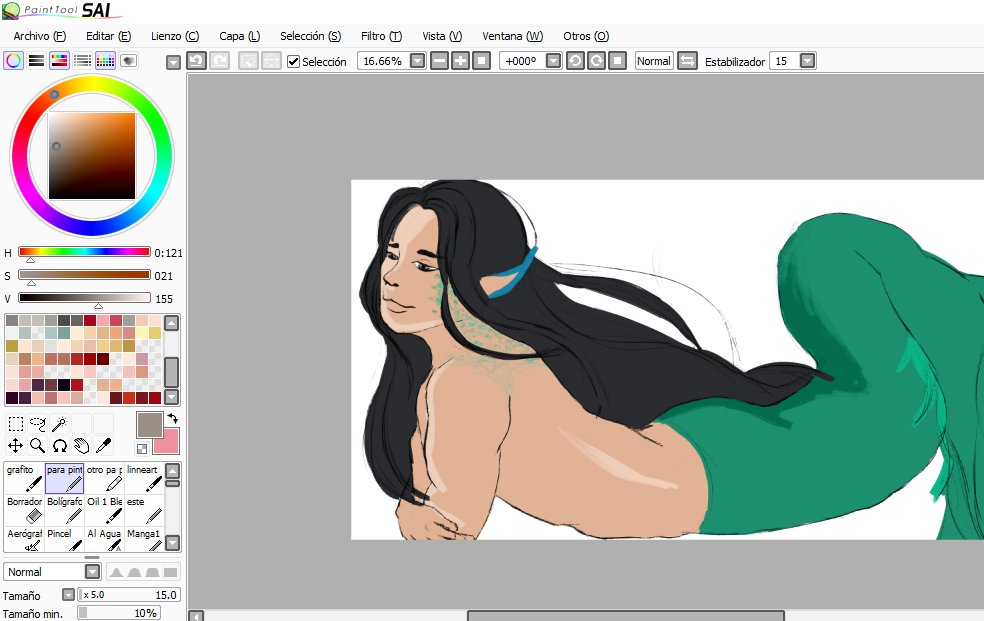Click the Tamaño size slider
984x621 pixels.
(129, 595)
